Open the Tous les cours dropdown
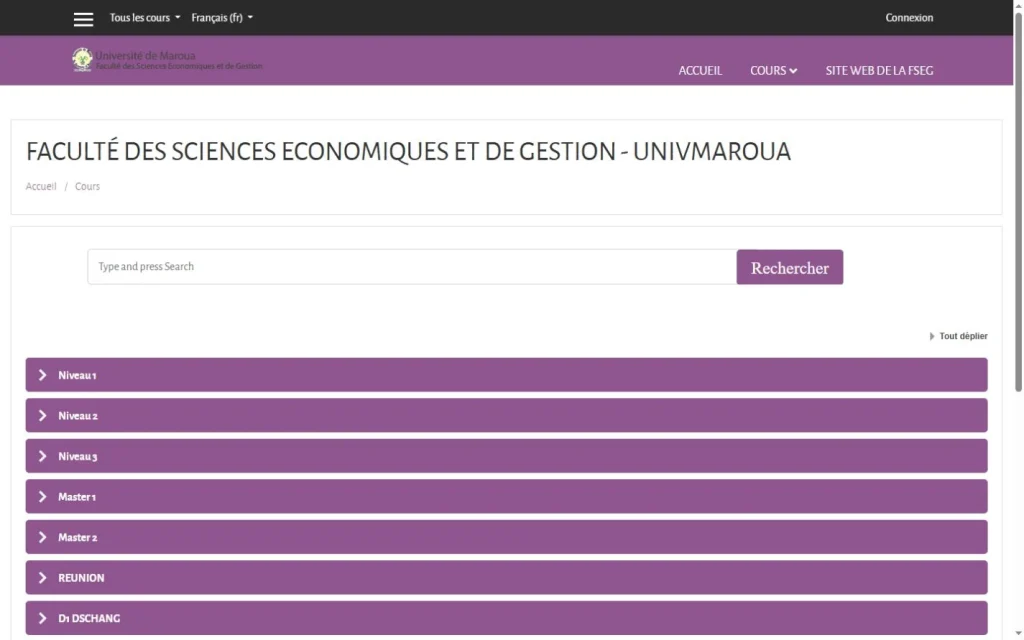The image size is (1024, 640). [144, 18]
